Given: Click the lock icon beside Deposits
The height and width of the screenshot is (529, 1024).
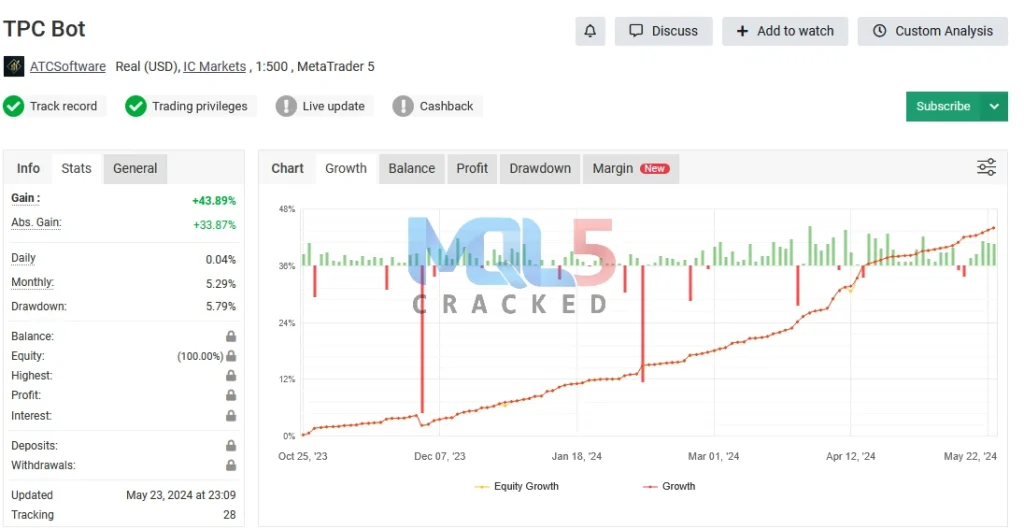Looking at the screenshot, I should click(x=231, y=446).
